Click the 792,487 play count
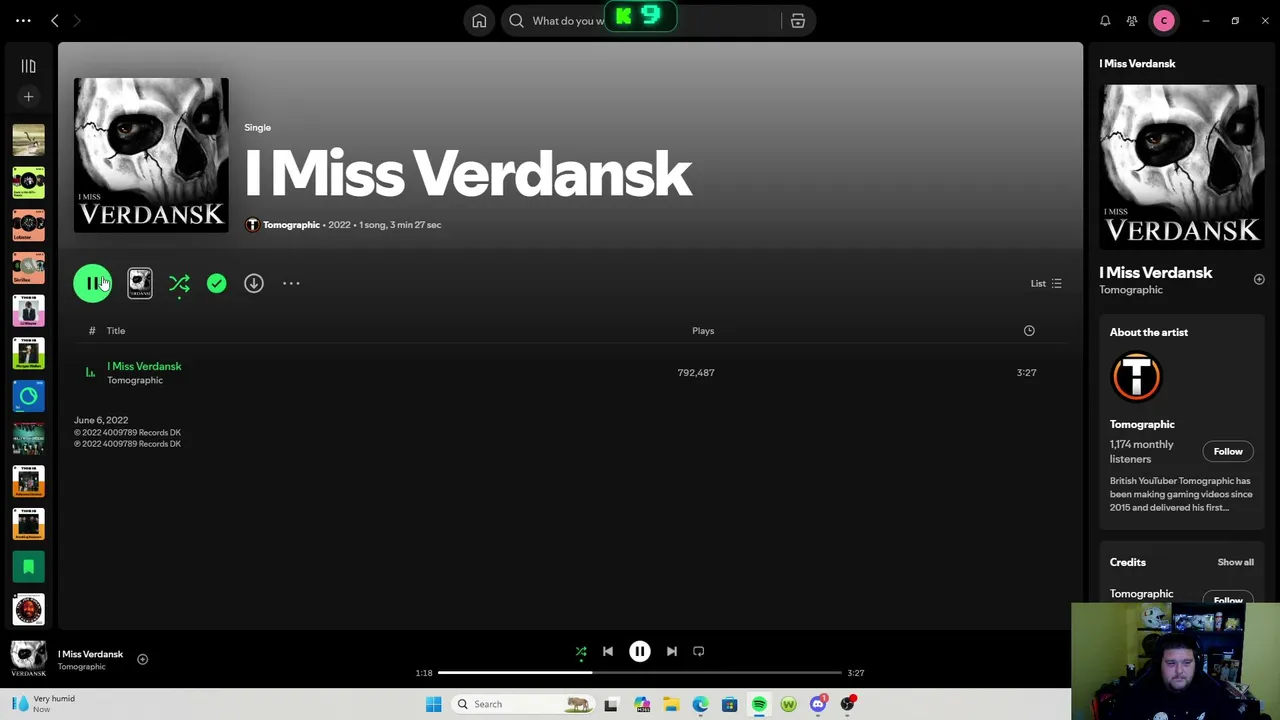The image size is (1280, 720). (696, 372)
